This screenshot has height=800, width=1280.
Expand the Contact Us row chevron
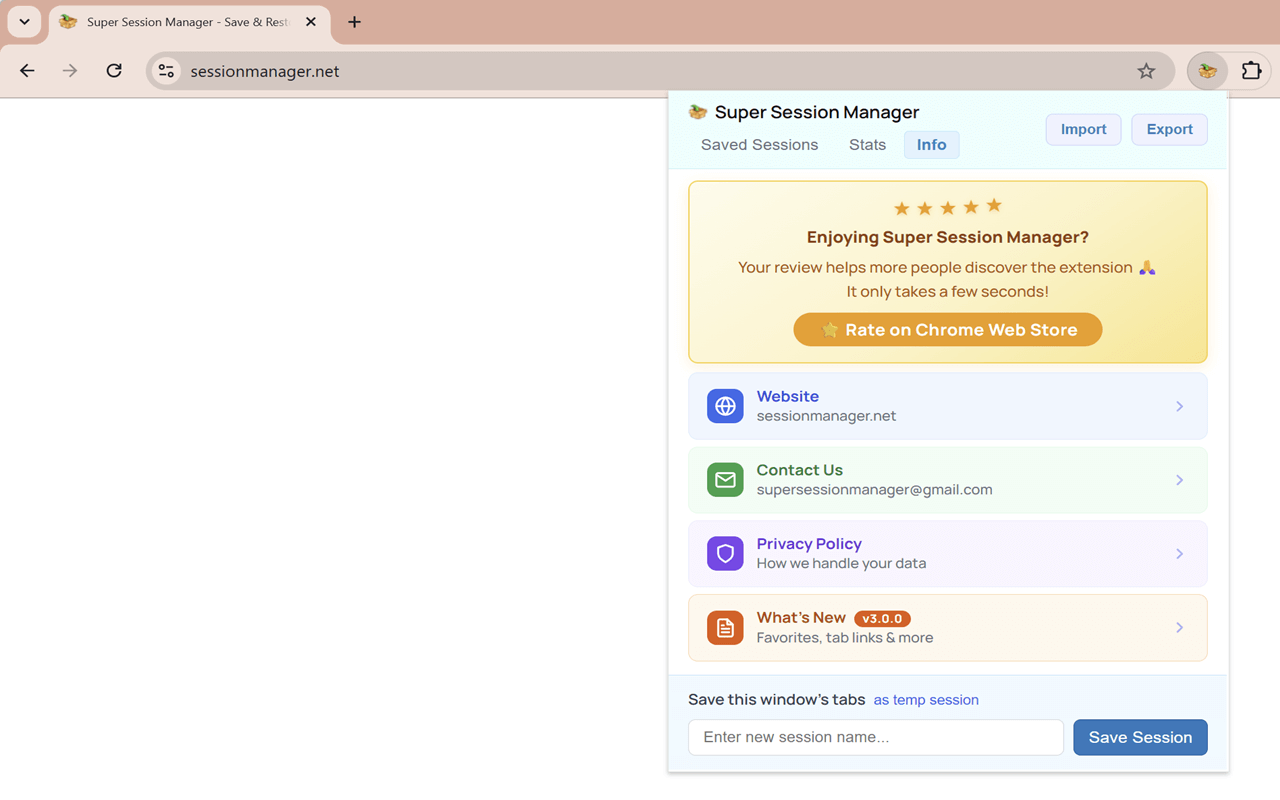[1179, 480]
